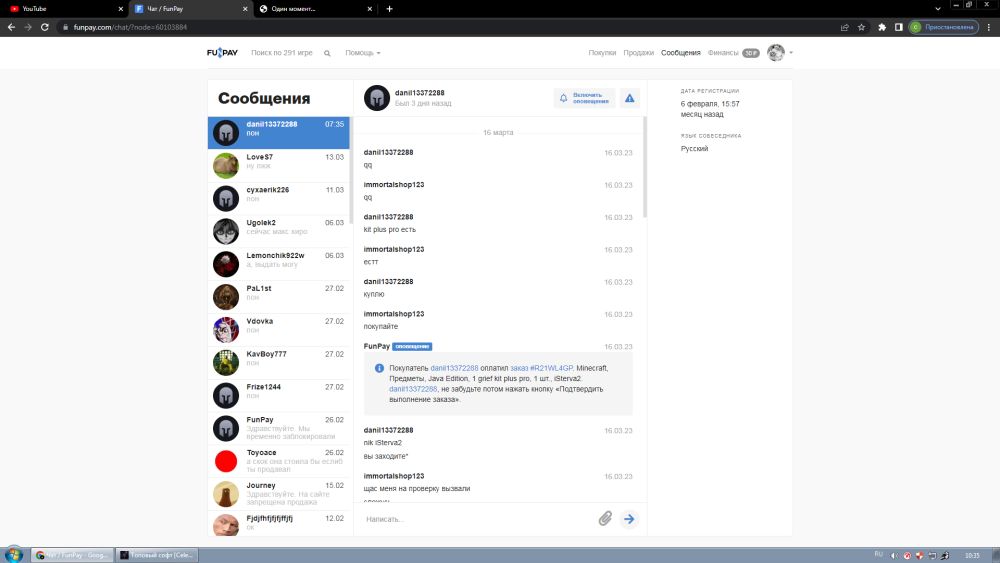This screenshot has height=563, width=1000.
Task: Open a new browser tab
Action: (x=390, y=9)
